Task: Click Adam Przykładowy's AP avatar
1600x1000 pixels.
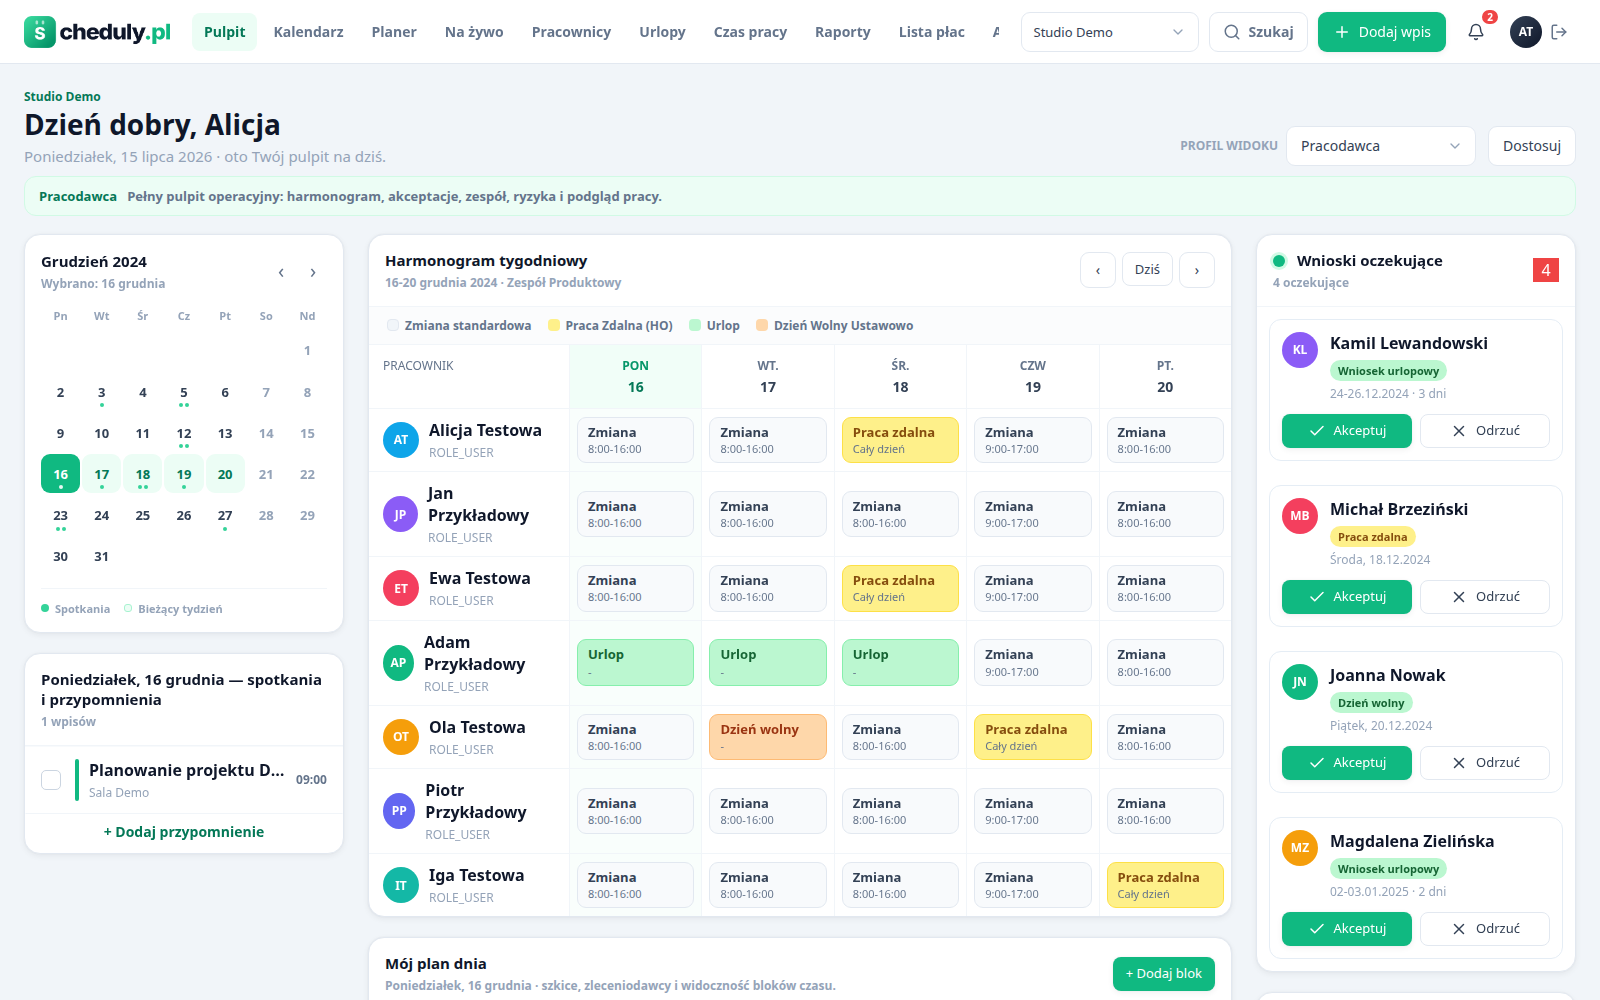Action: click(x=398, y=663)
